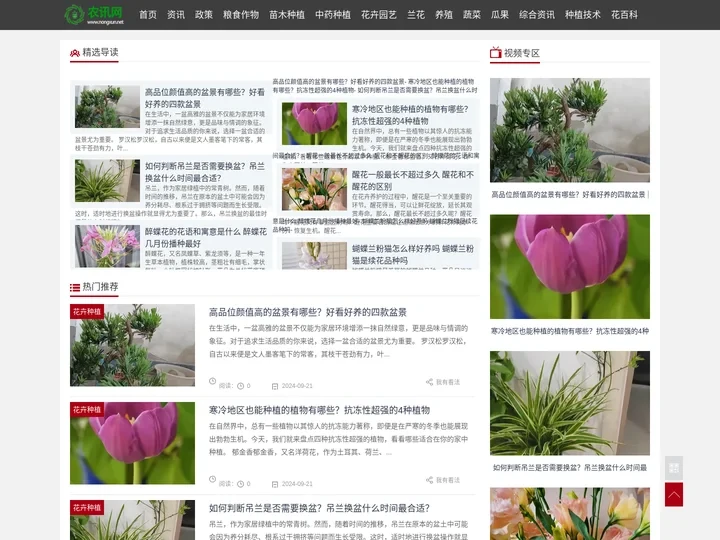The height and width of the screenshot is (540, 720).
Task: Open the 中药种植 menu item
Action: 333,15
